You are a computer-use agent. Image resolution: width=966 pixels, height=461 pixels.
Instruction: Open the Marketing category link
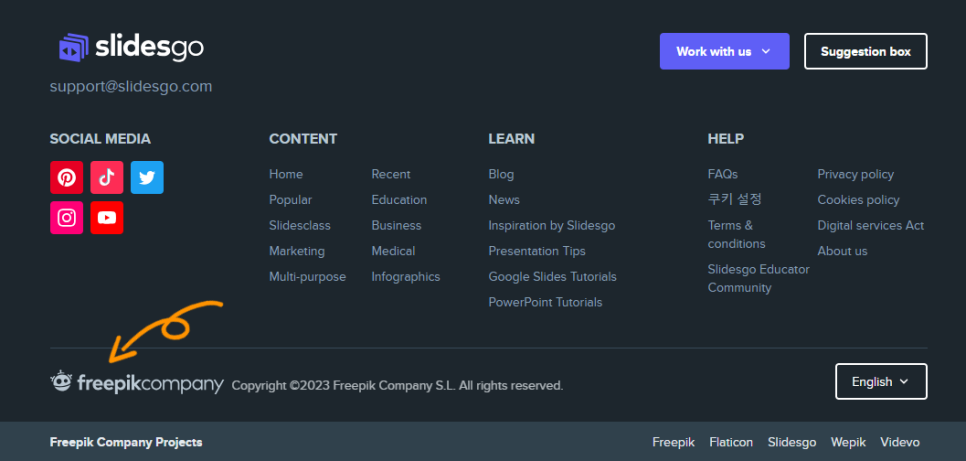click(x=297, y=251)
